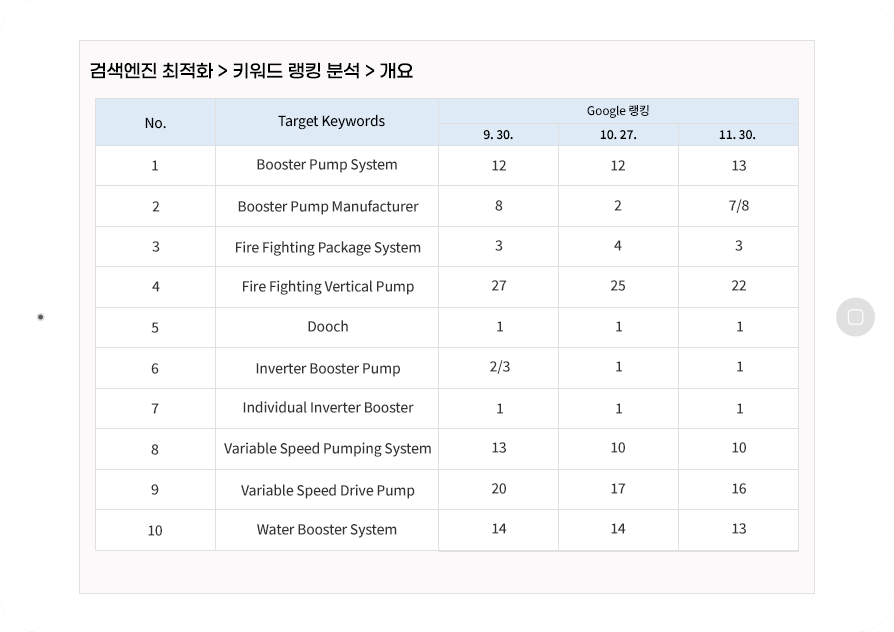The image size is (894, 632).
Task: Click the '17' ranking for Variable Speed Drive Pump
Action: (618, 489)
